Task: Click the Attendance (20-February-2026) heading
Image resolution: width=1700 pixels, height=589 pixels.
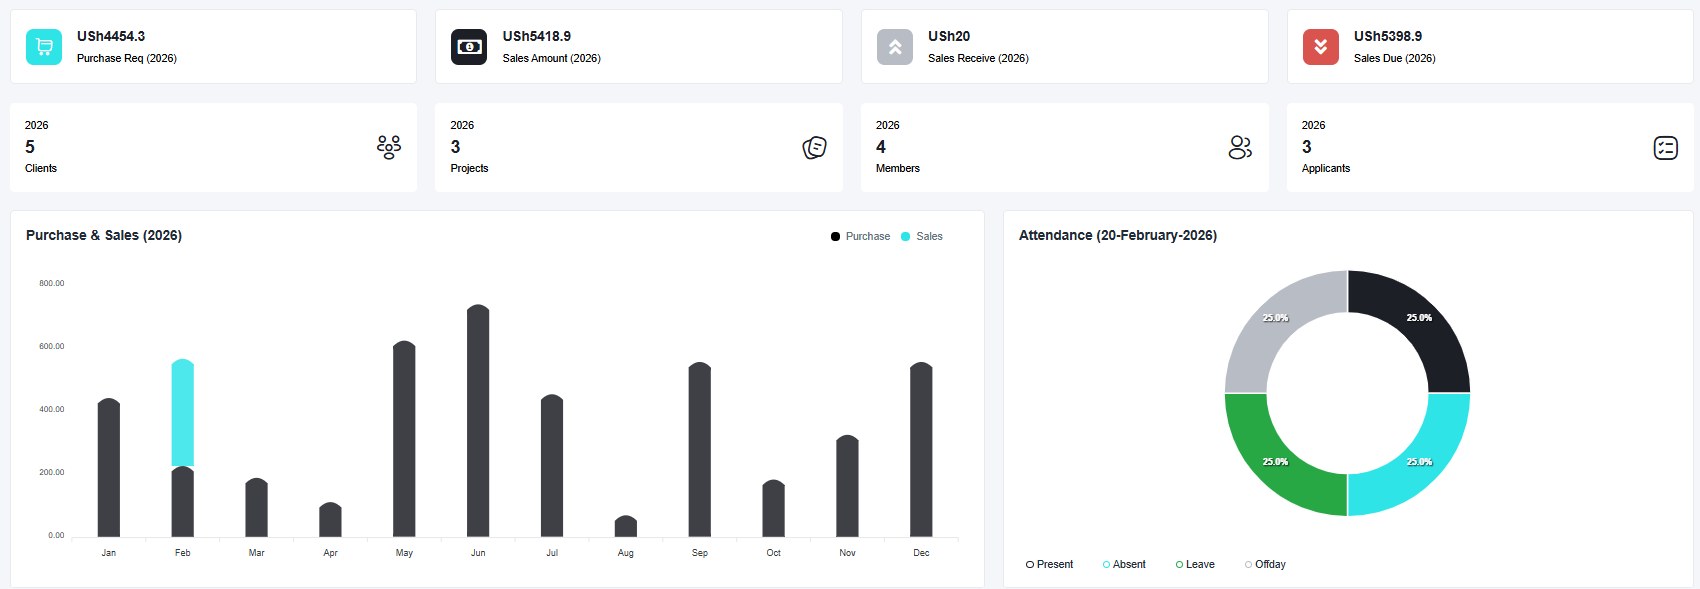Action: [x=1118, y=235]
